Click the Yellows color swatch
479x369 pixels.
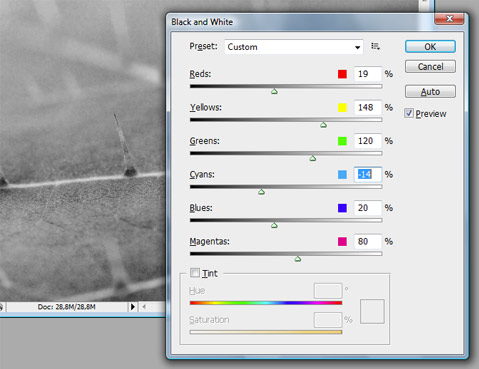point(342,108)
